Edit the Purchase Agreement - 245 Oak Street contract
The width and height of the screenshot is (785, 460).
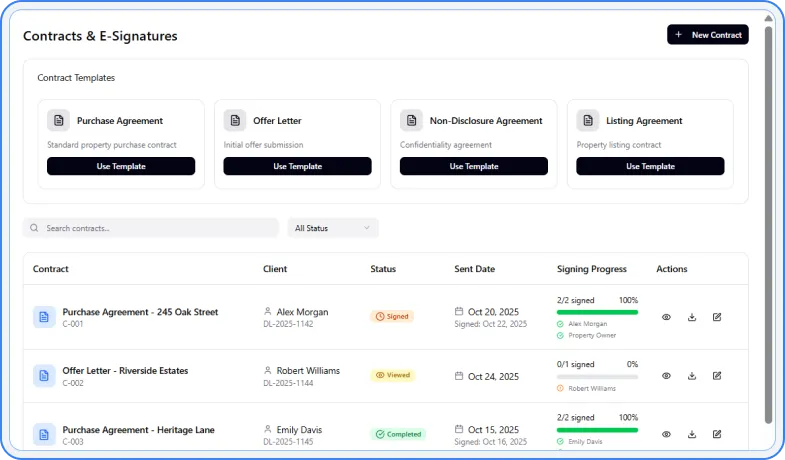point(717,317)
